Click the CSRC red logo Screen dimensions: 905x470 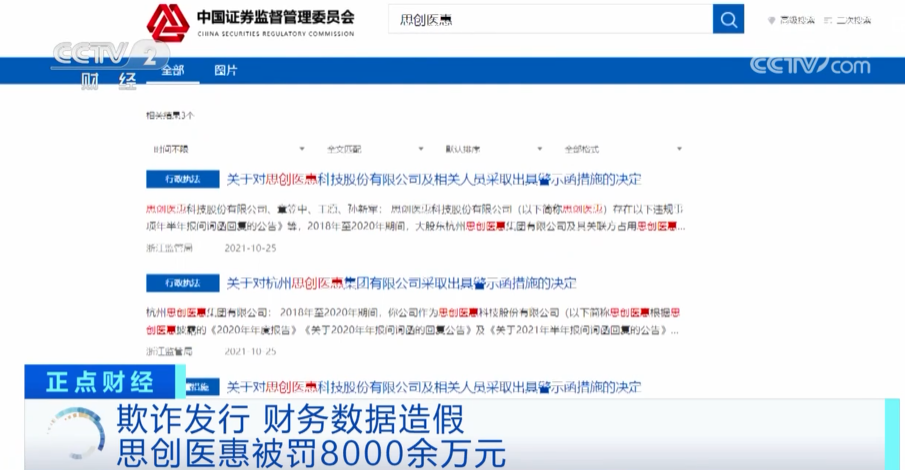click(168, 23)
